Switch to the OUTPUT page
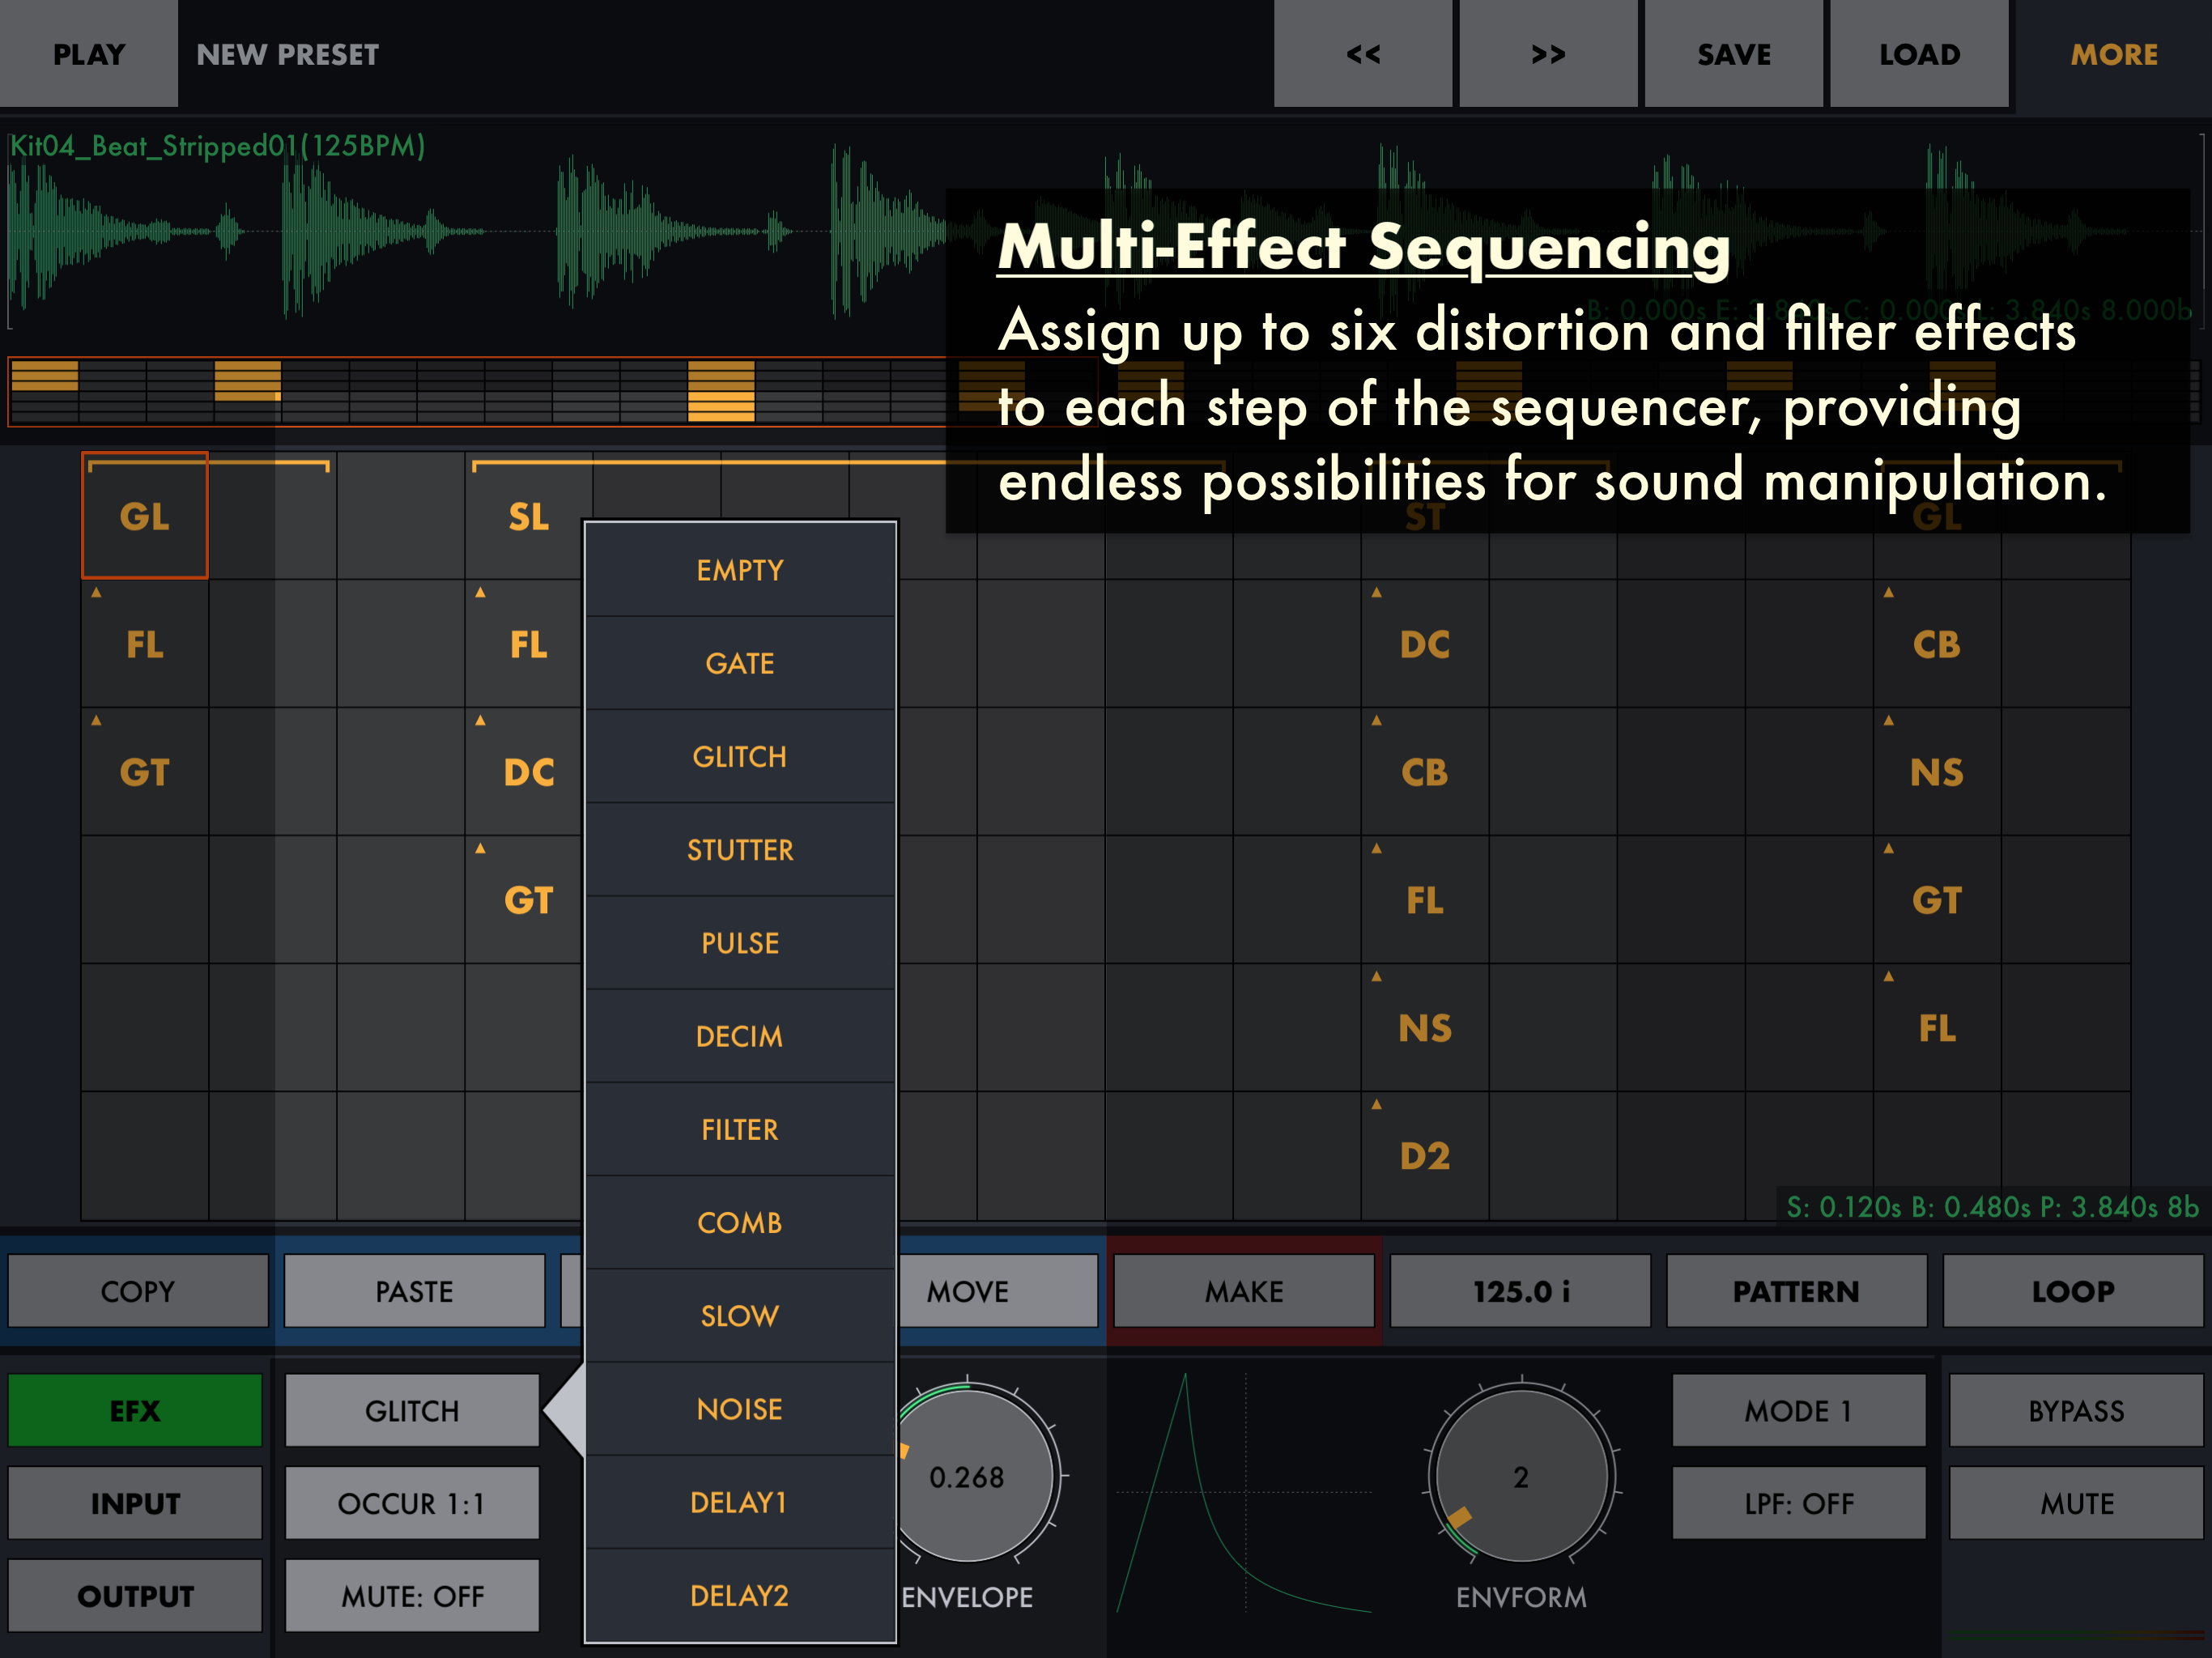Image resolution: width=2212 pixels, height=1658 pixels. pos(135,1596)
